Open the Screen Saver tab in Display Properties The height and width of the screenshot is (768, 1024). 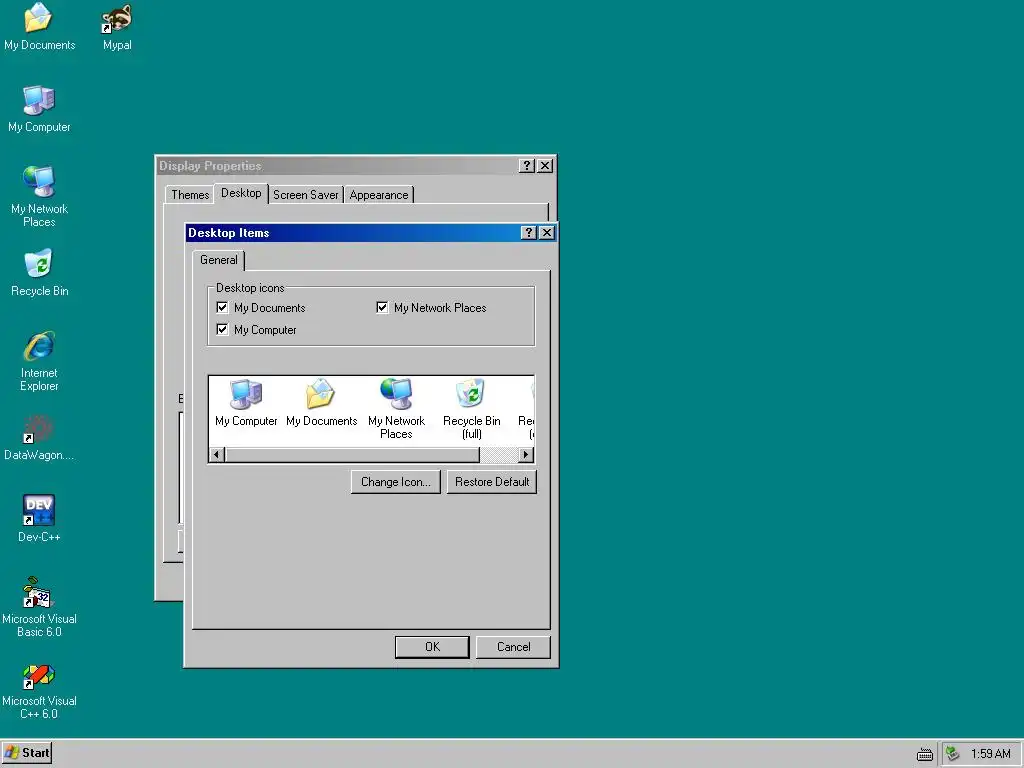click(x=306, y=195)
